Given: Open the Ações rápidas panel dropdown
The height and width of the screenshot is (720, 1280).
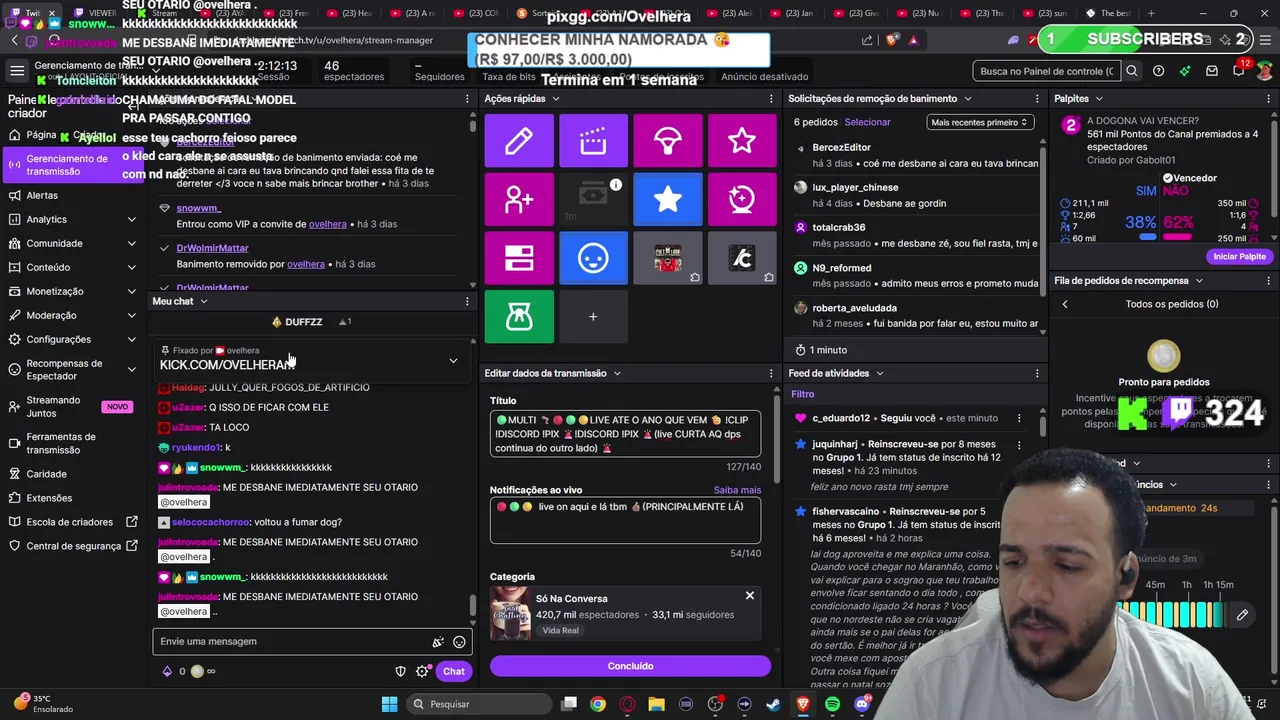Looking at the screenshot, I should click(x=556, y=99).
